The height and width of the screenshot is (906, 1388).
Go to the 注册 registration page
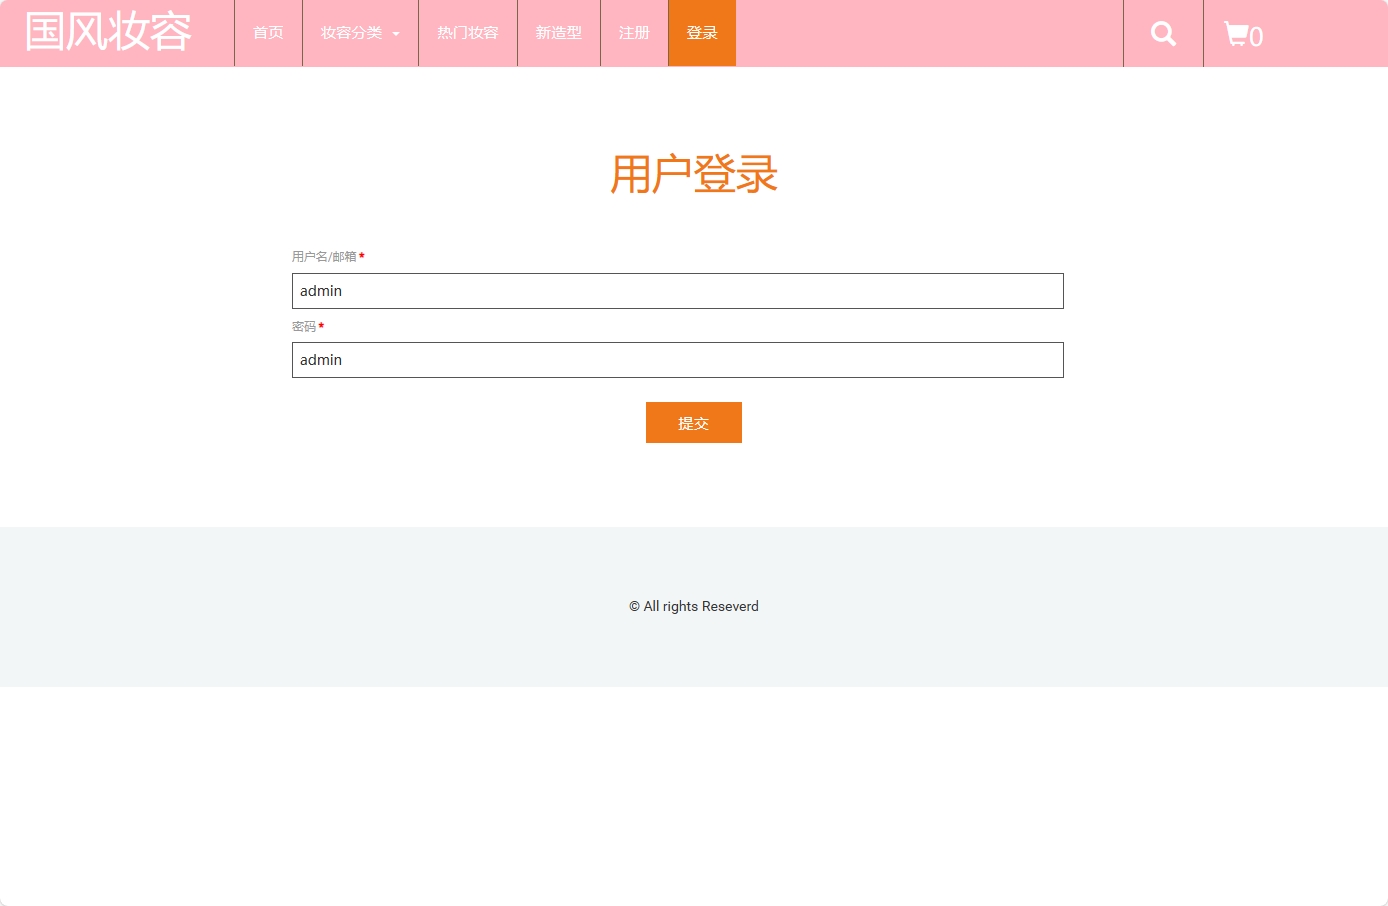pyautogui.click(x=634, y=33)
